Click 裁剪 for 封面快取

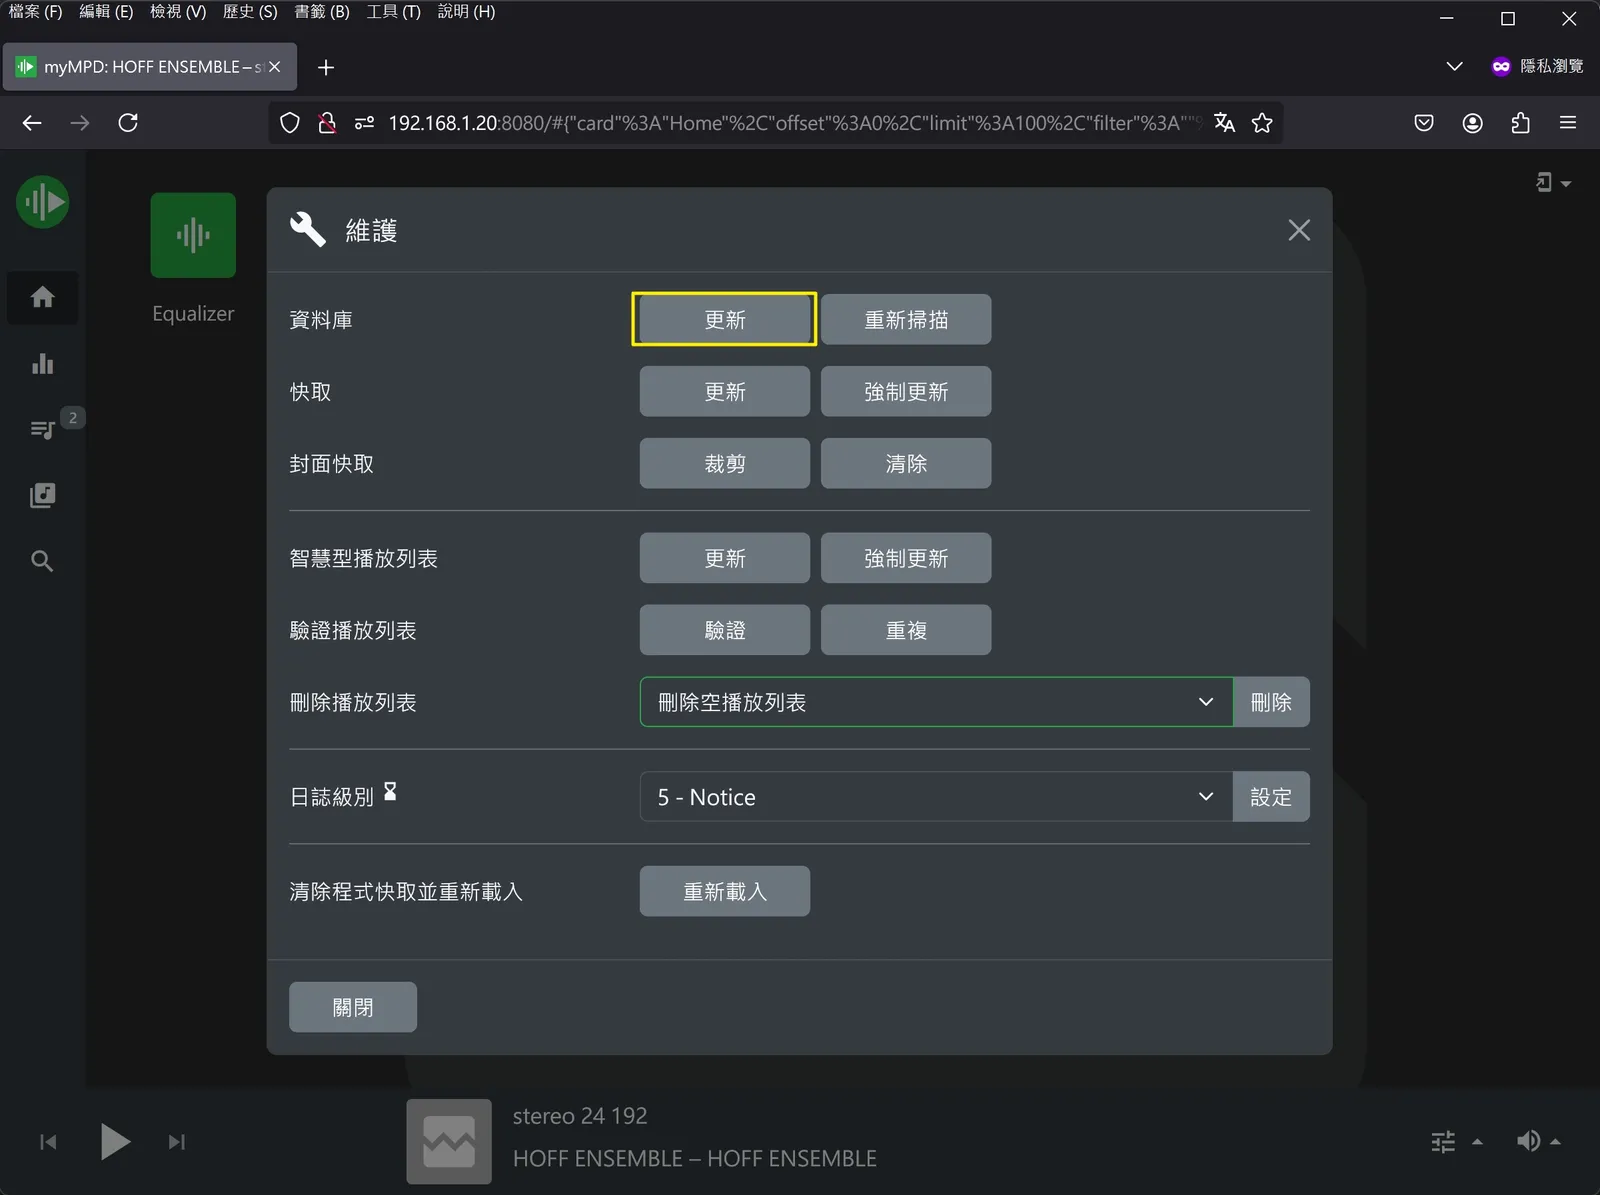tap(724, 463)
